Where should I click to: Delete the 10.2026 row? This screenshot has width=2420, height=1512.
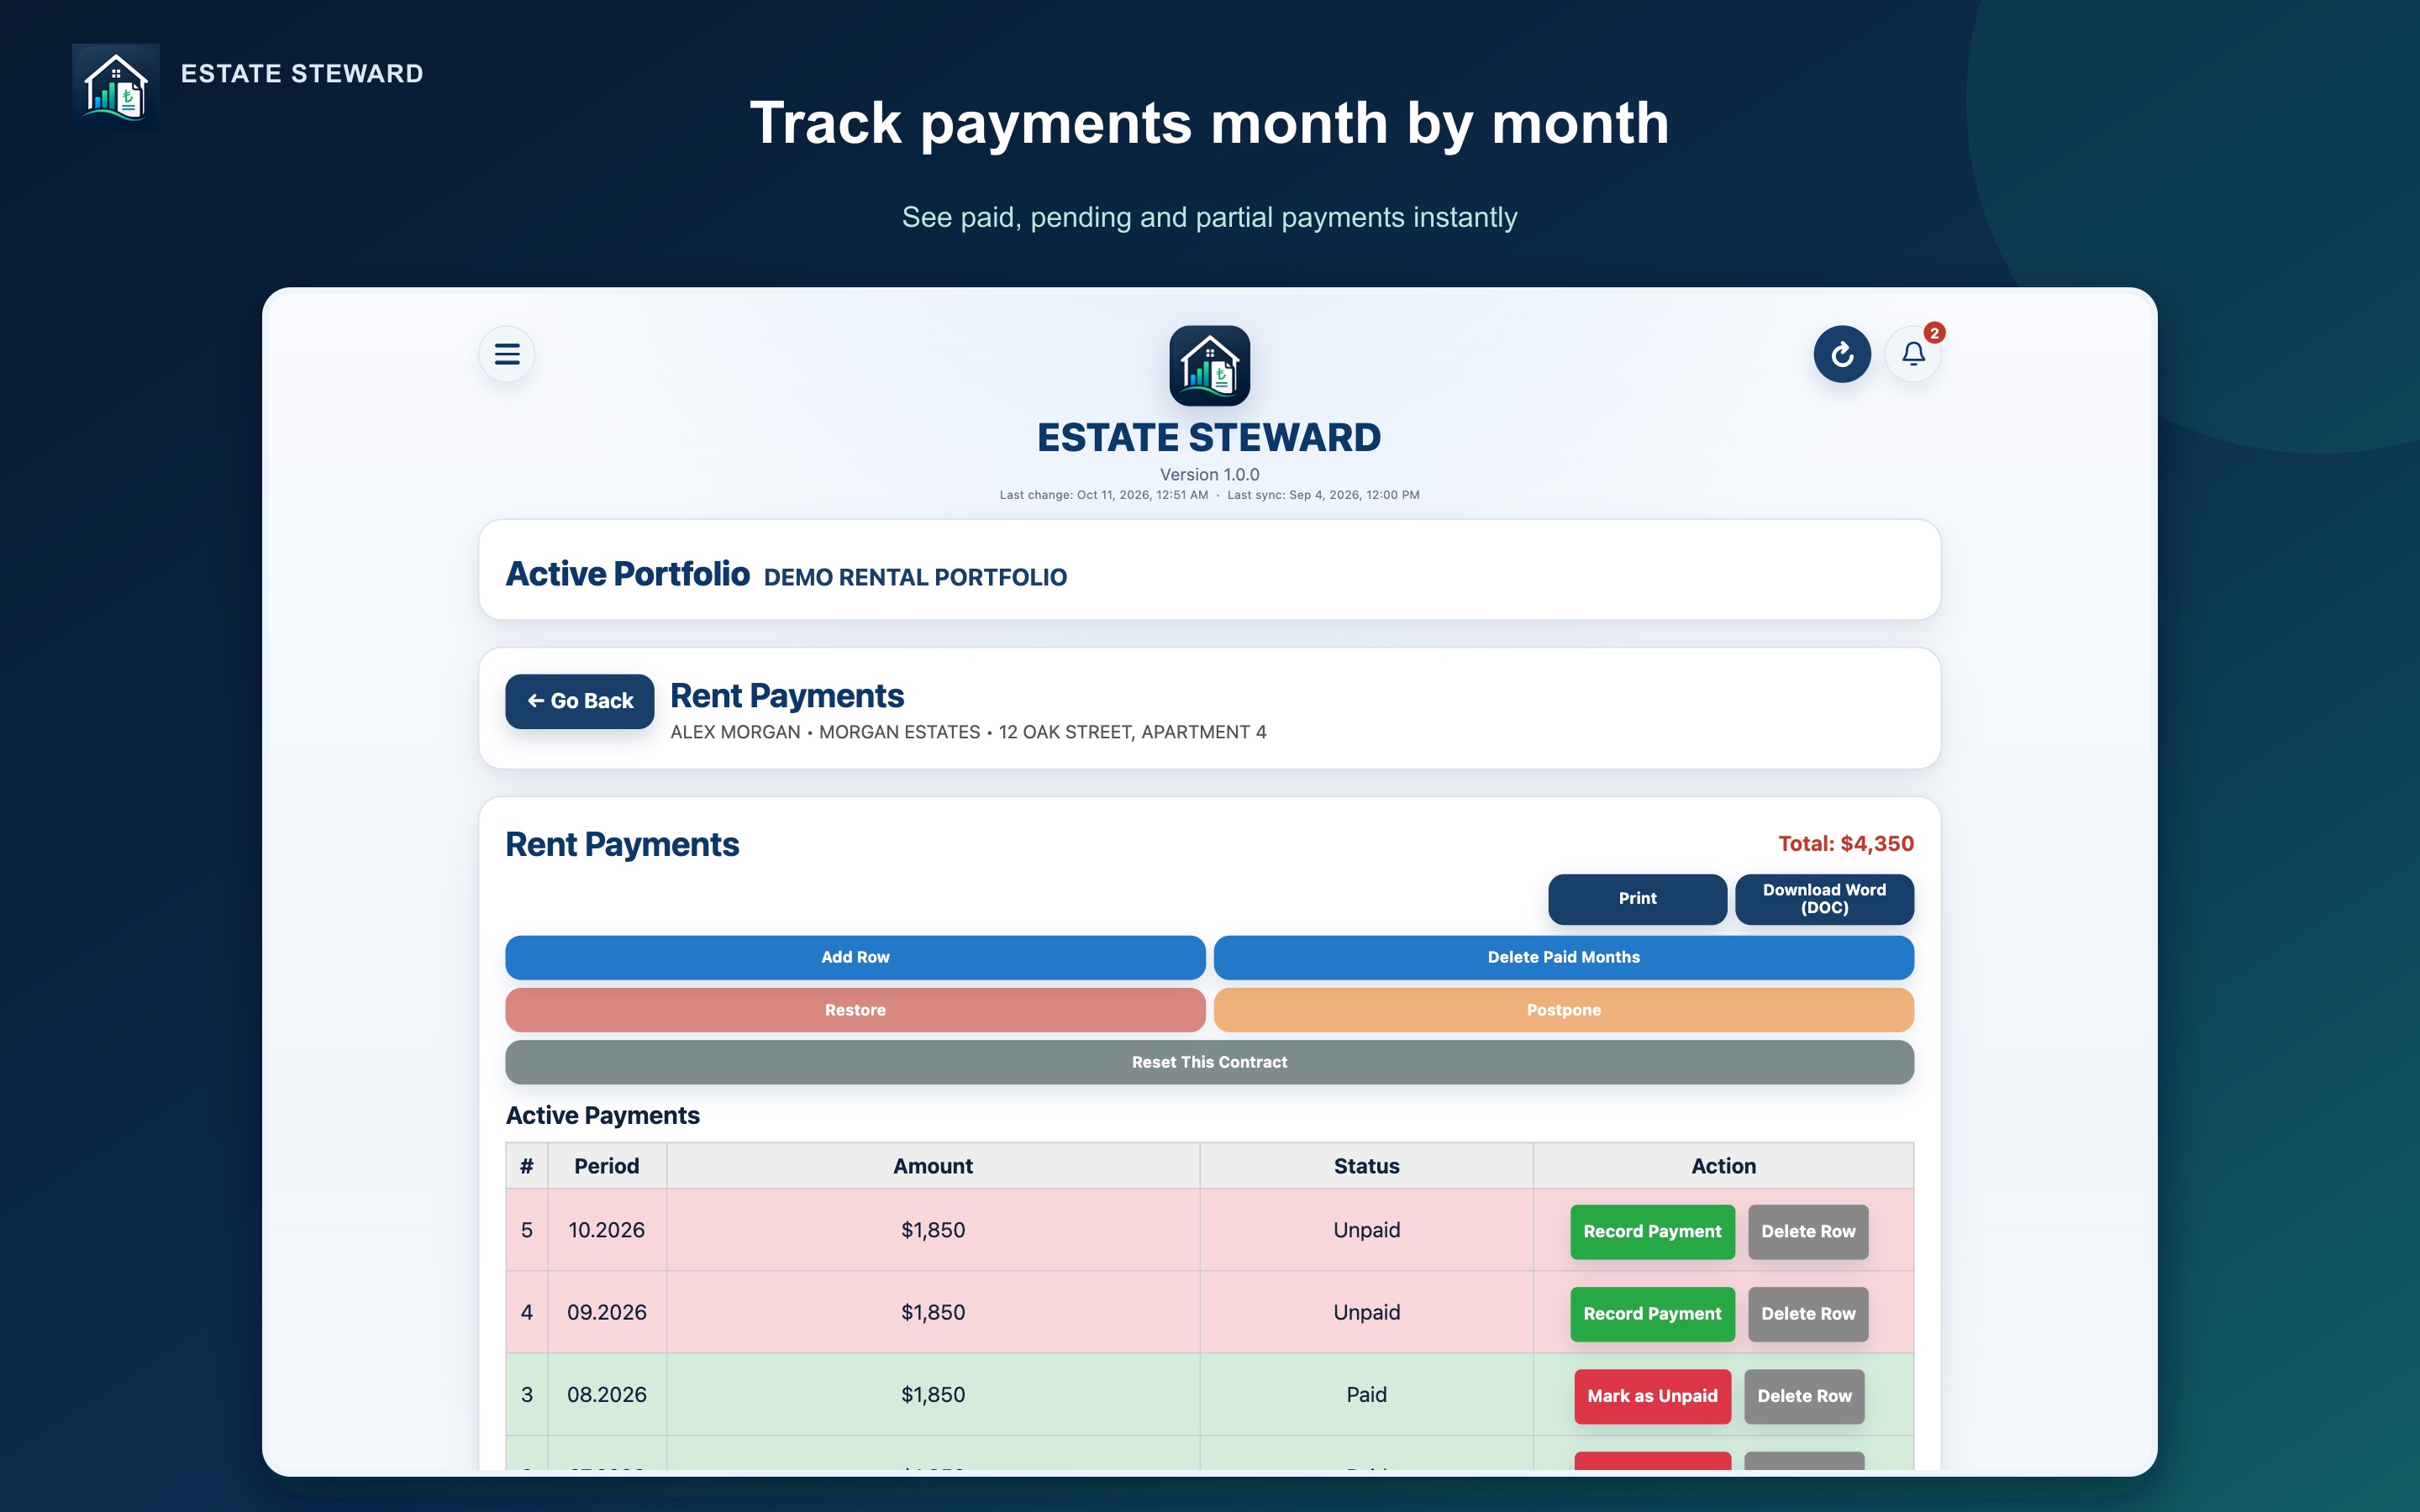point(1808,1231)
